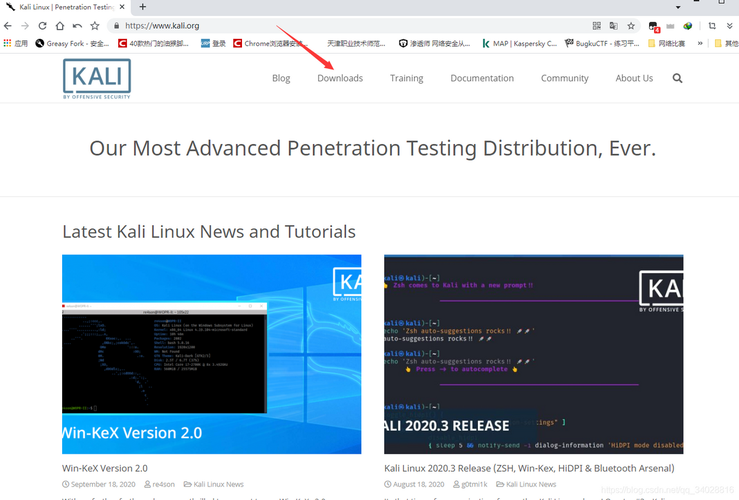Viewport: 739px width, 500px height.
Task: Click the grey extension icon next to badge
Action: [670, 26]
